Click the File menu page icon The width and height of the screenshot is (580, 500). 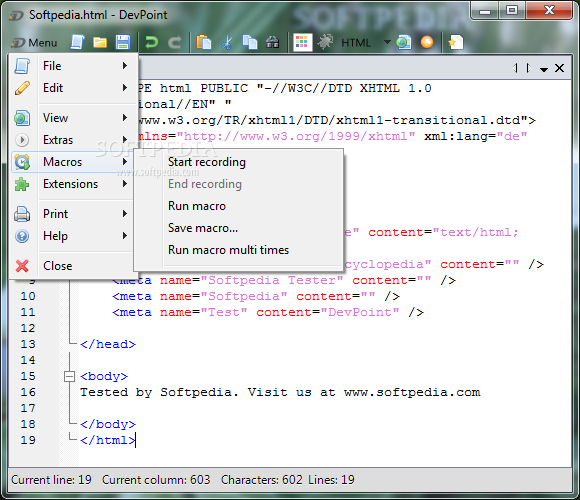click(x=22, y=66)
